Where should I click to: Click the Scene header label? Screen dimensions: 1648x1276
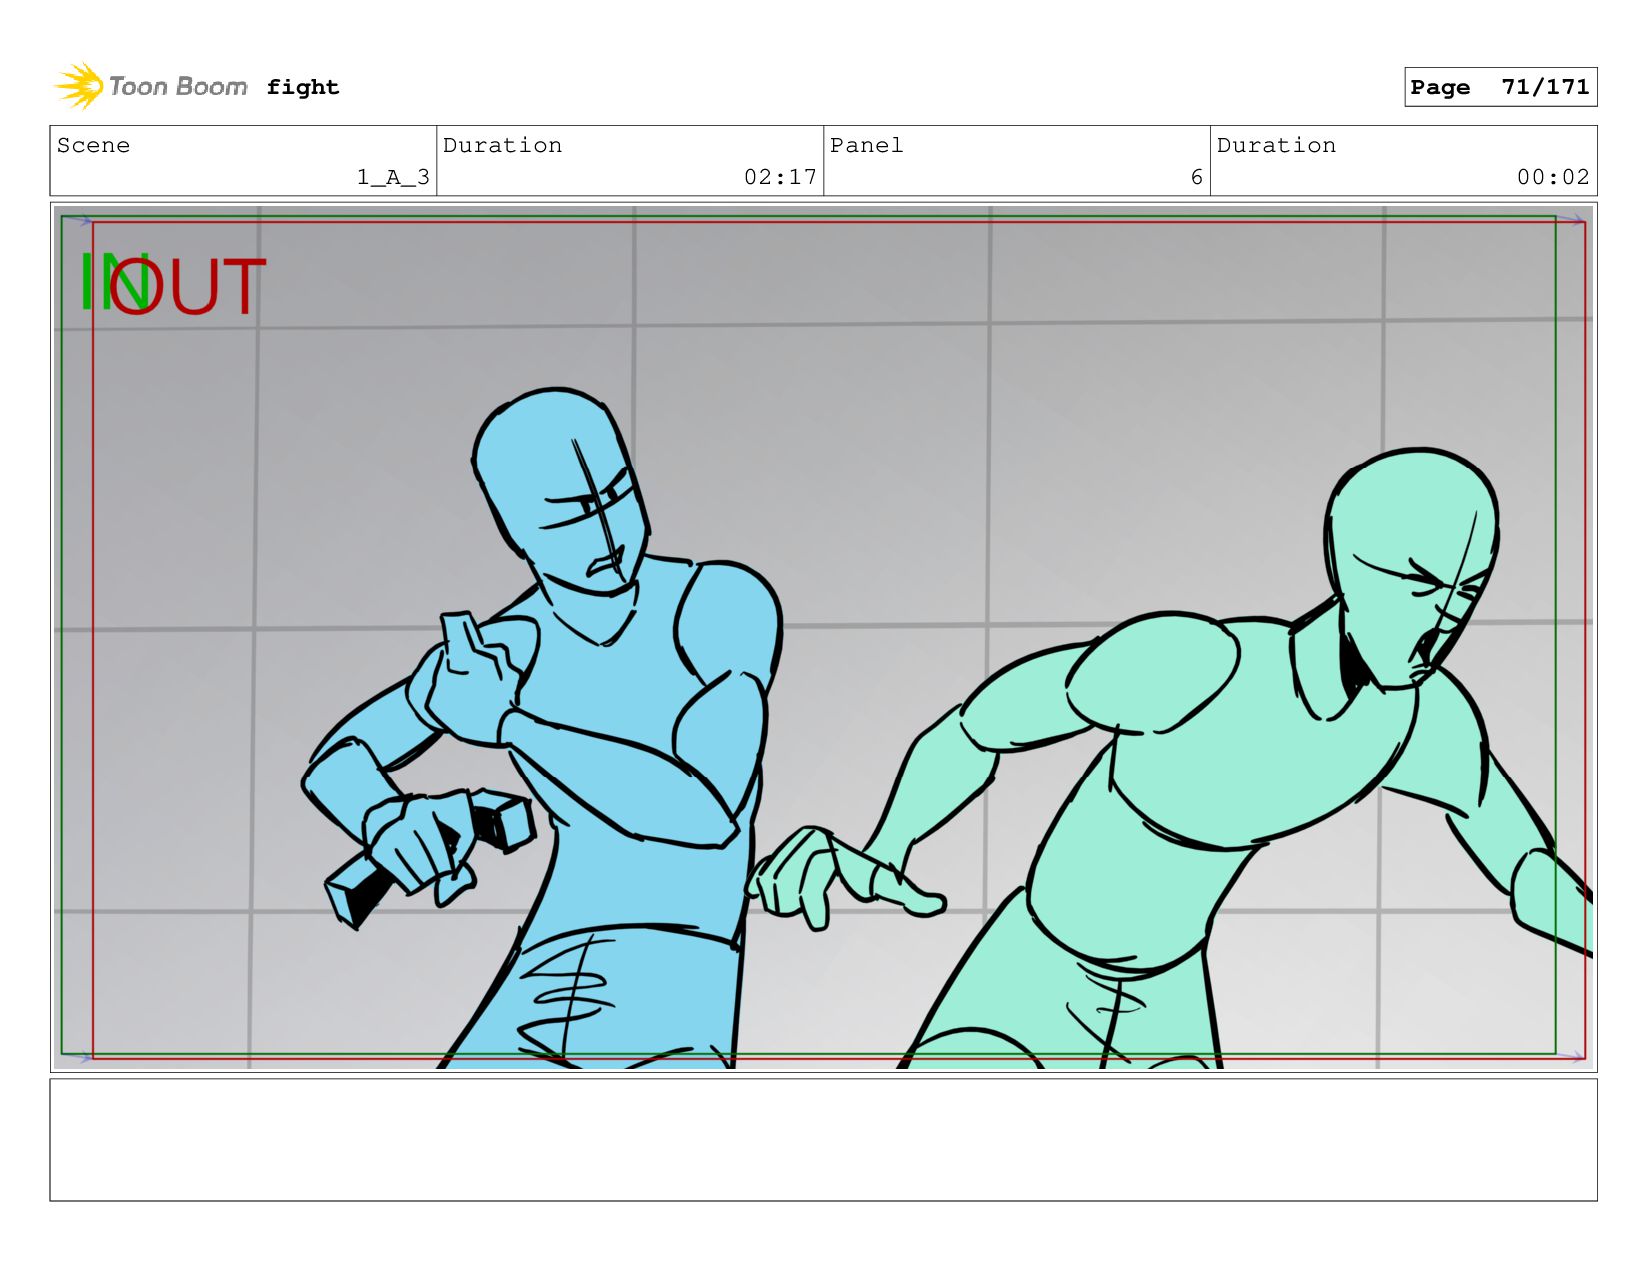coord(93,145)
